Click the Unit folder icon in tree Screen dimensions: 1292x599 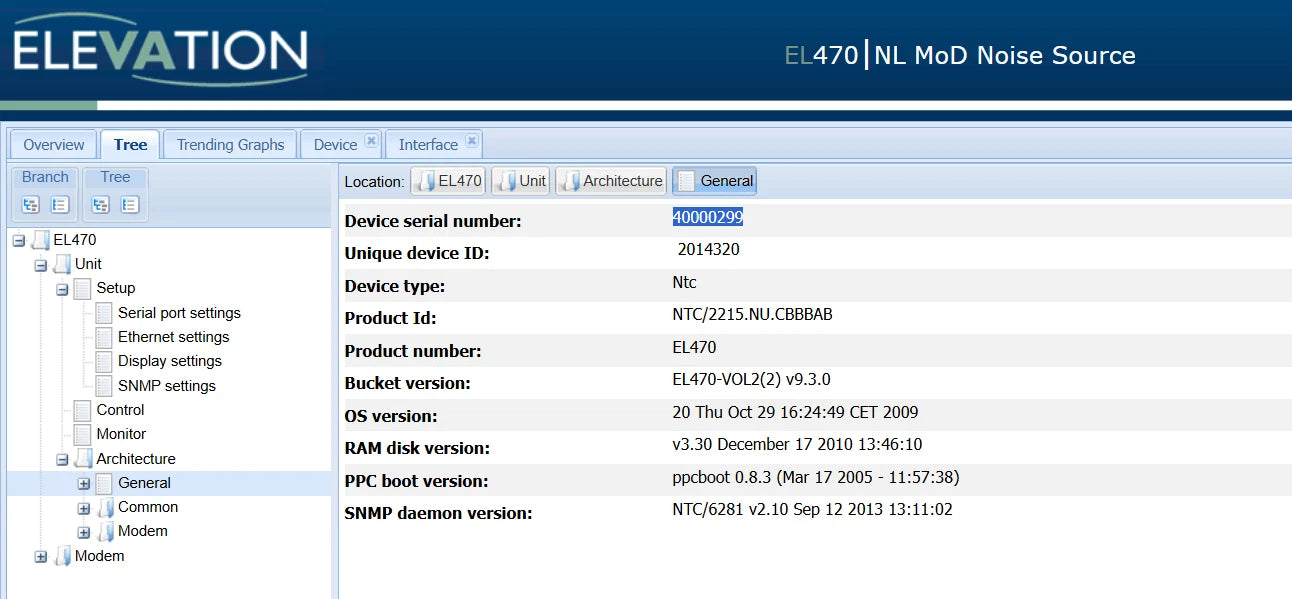tap(62, 264)
